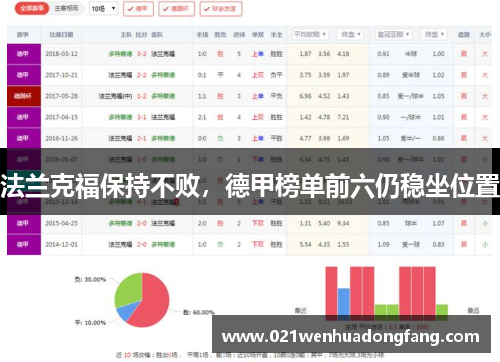Toggle the 德国杯 checkbox
Image resolution: width=500 pixels, height=362 pixels.
(x=176, y=9)
